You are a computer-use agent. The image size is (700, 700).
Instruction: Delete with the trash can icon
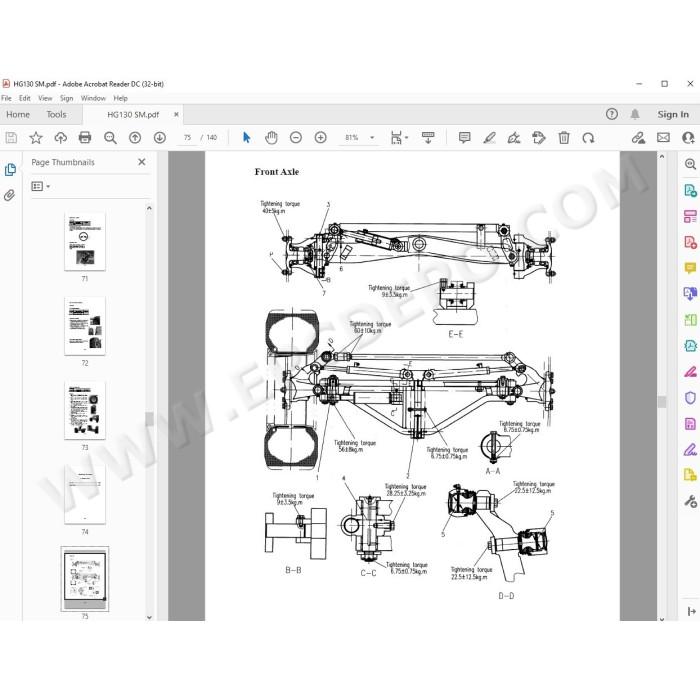point(564,138)
